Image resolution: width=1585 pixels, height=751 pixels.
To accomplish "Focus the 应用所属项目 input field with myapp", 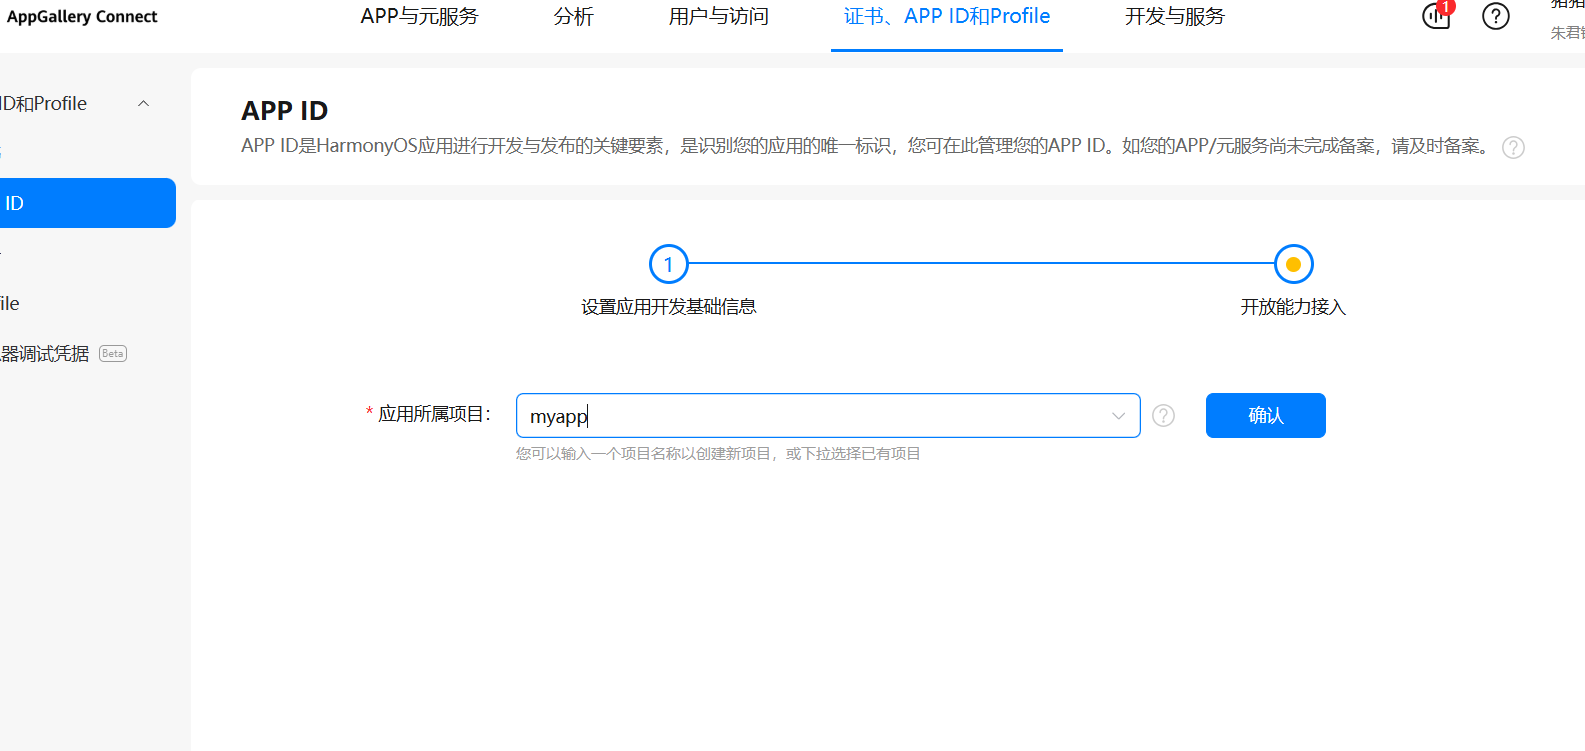I will pos(828,415).
